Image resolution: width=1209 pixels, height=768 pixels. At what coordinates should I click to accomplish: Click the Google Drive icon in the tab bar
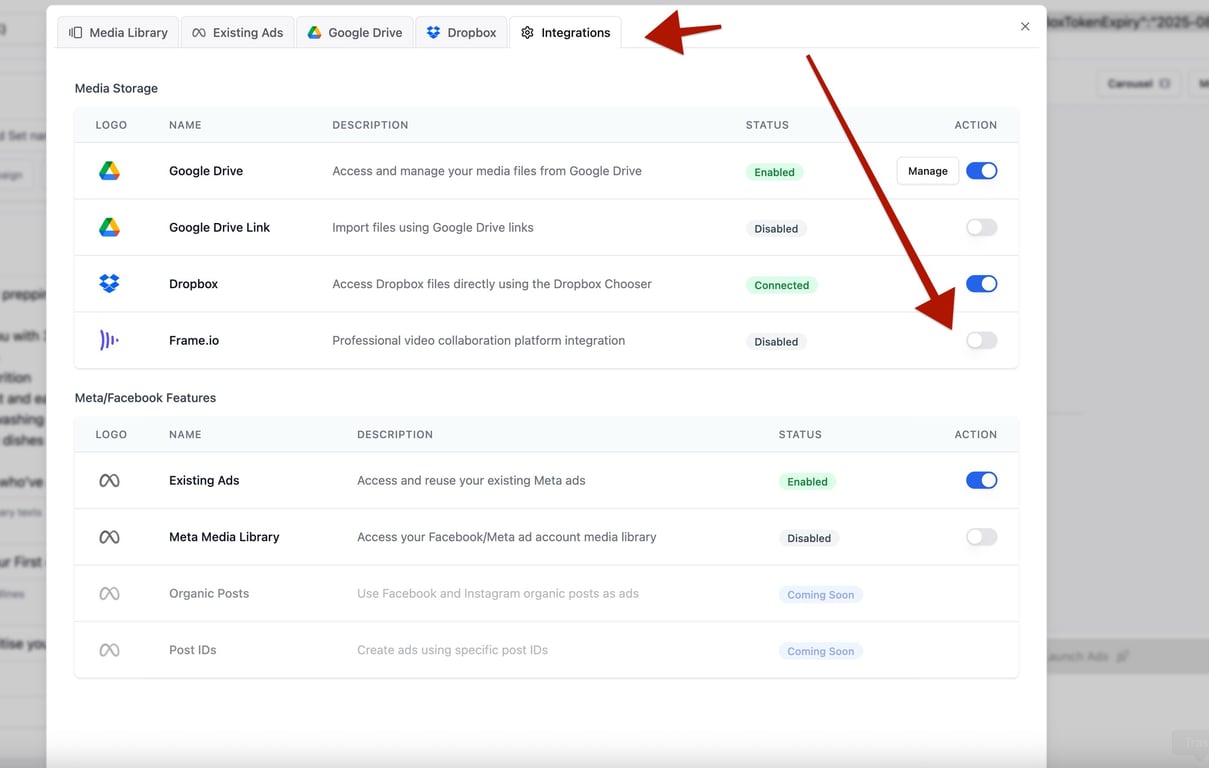314,33
